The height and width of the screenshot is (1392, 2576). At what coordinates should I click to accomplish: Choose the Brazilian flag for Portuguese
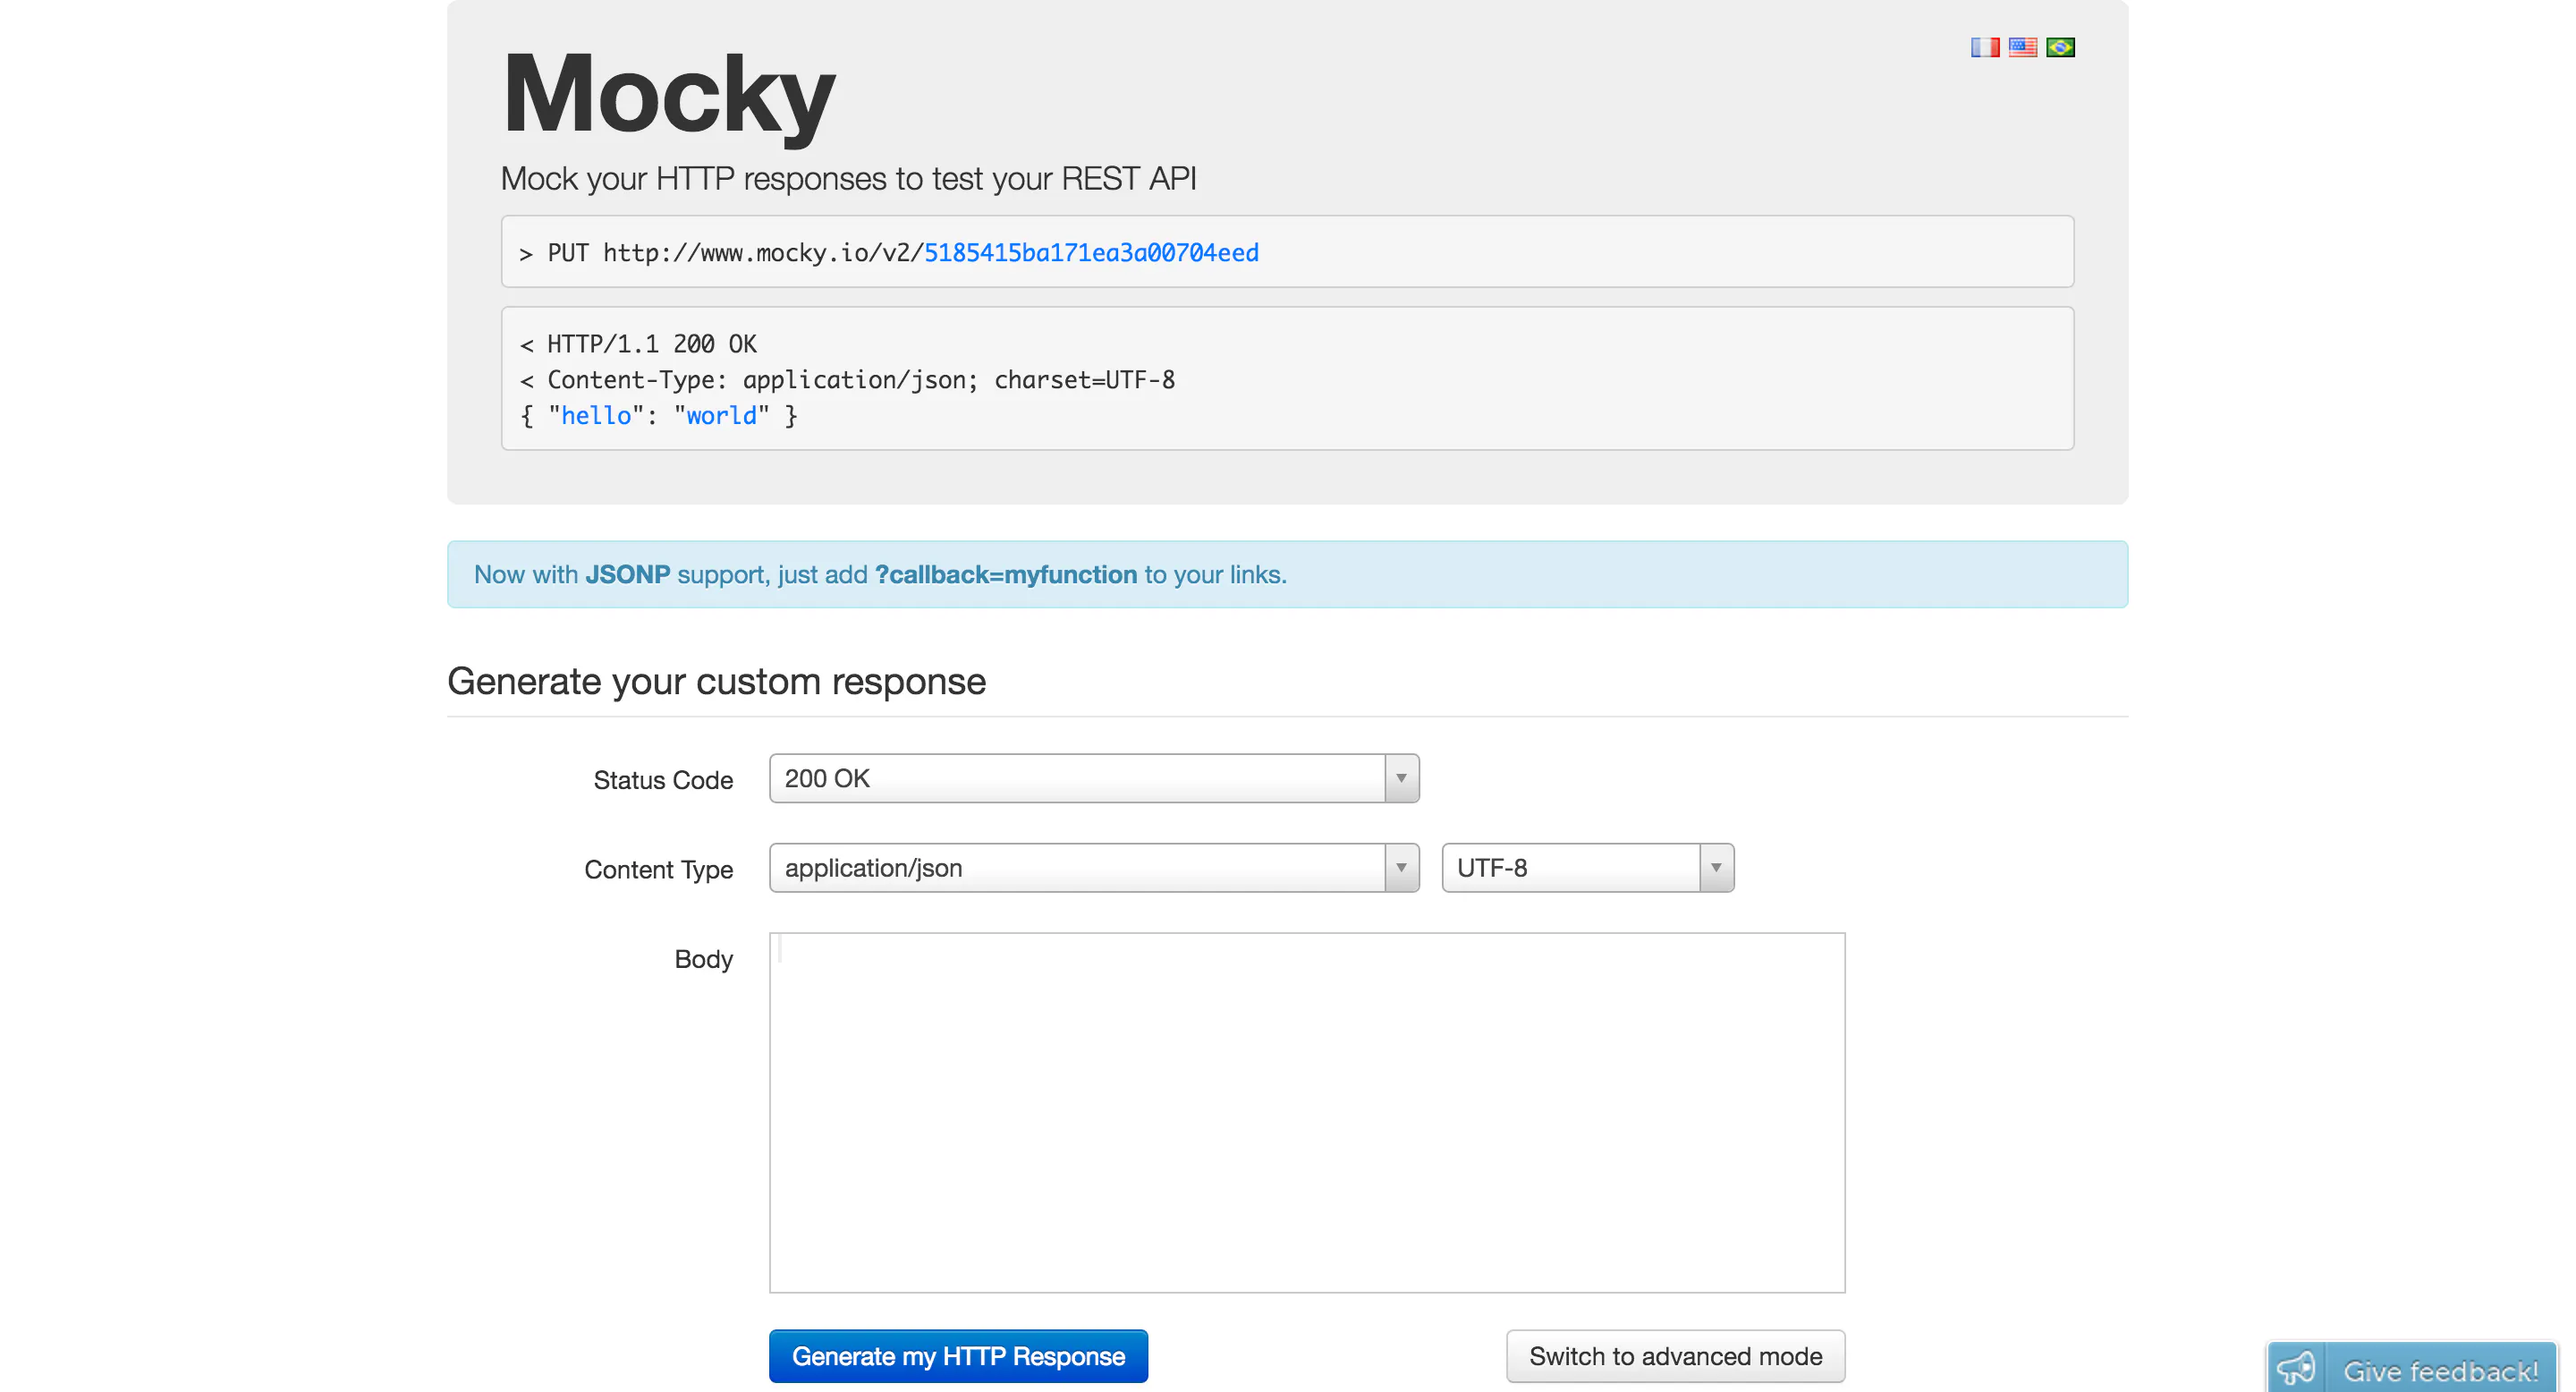tap(2060, 47)
